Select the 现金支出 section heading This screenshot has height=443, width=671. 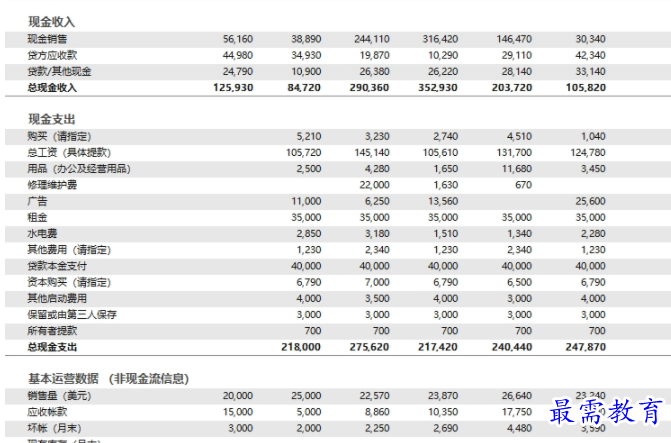point(51,119)
